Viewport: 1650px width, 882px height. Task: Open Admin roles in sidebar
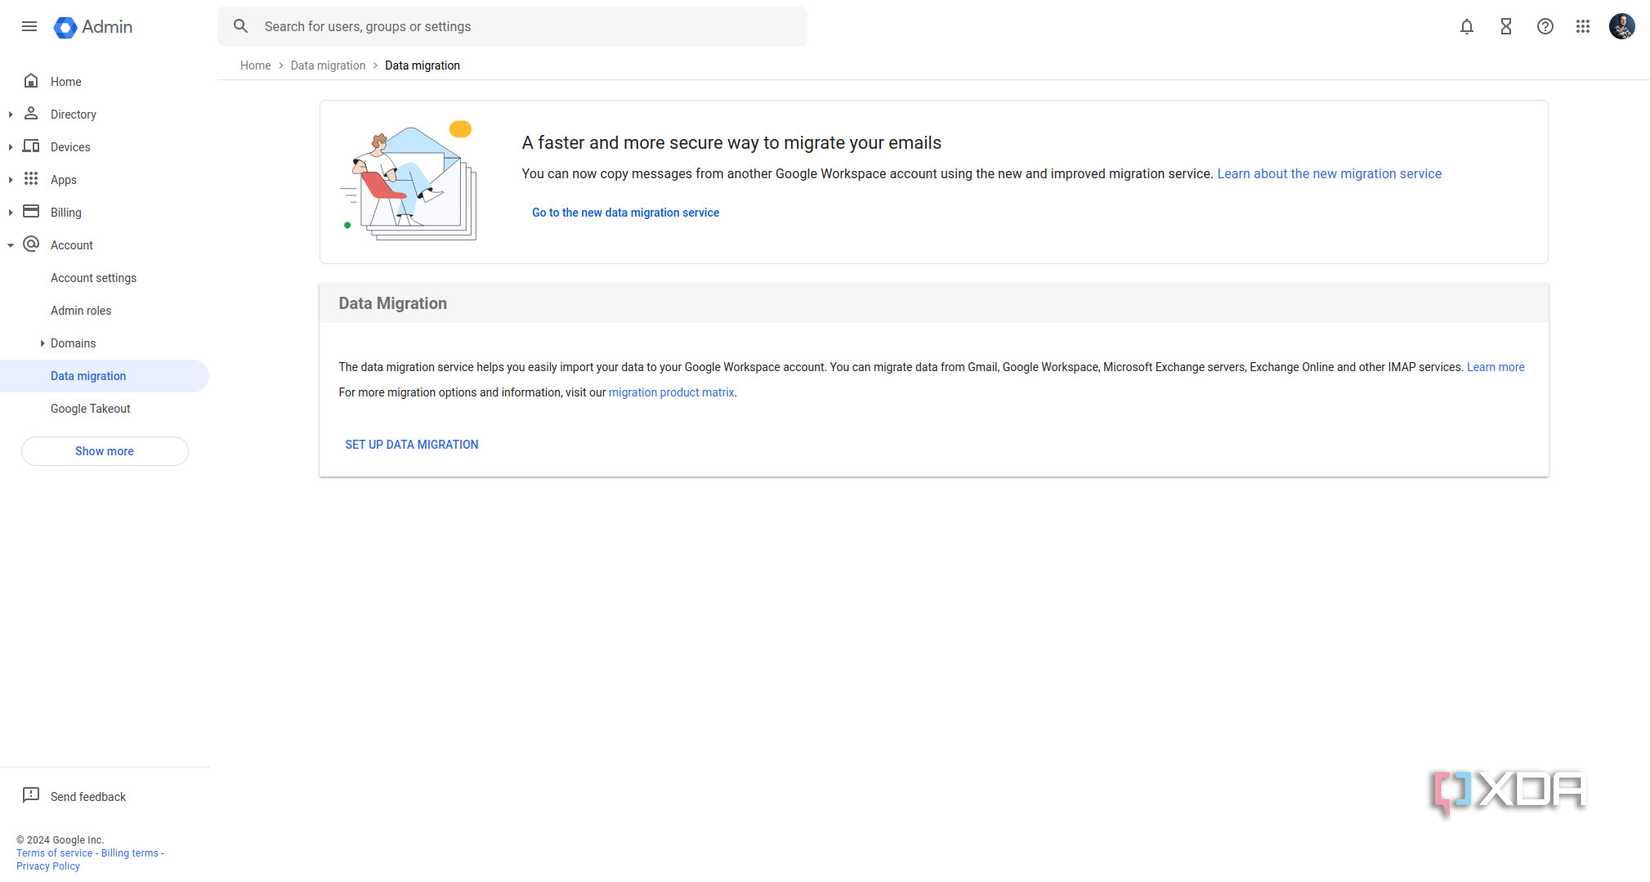click(81, 311)
